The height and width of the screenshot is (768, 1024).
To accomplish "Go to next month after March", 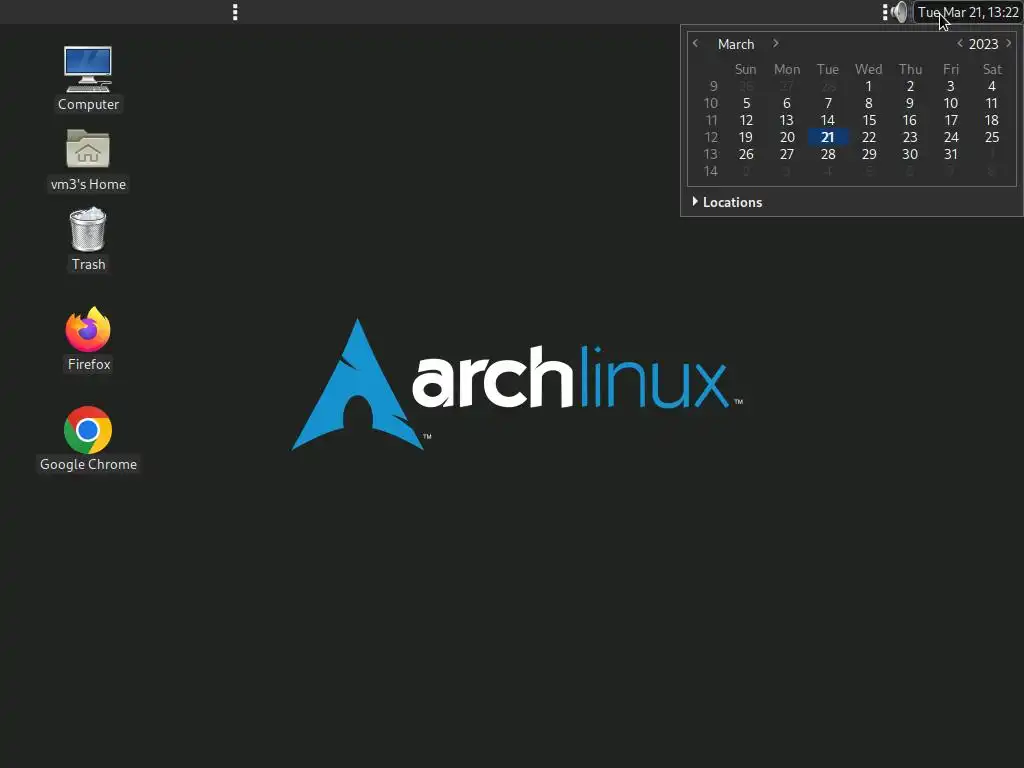I will (775, 43).
